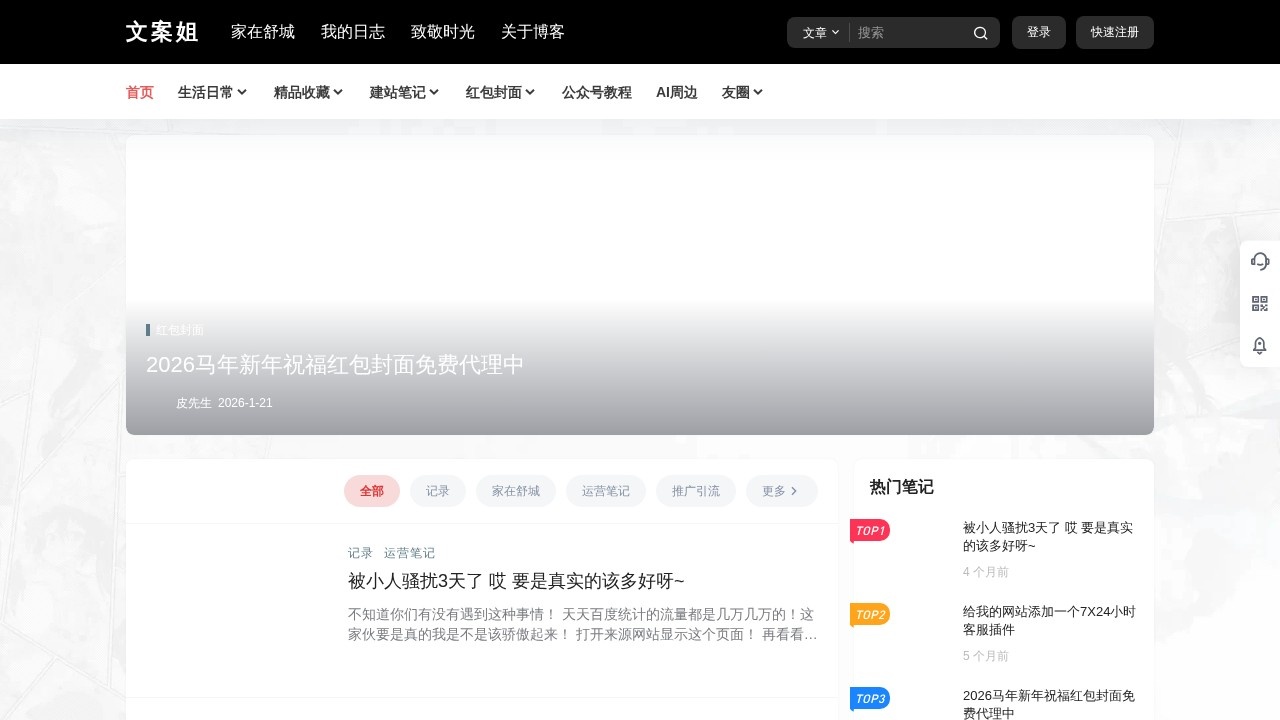Go to 首页 nav item
Image resolution: width=1280 pixels, height=720 pixels.
click(140, 92)
